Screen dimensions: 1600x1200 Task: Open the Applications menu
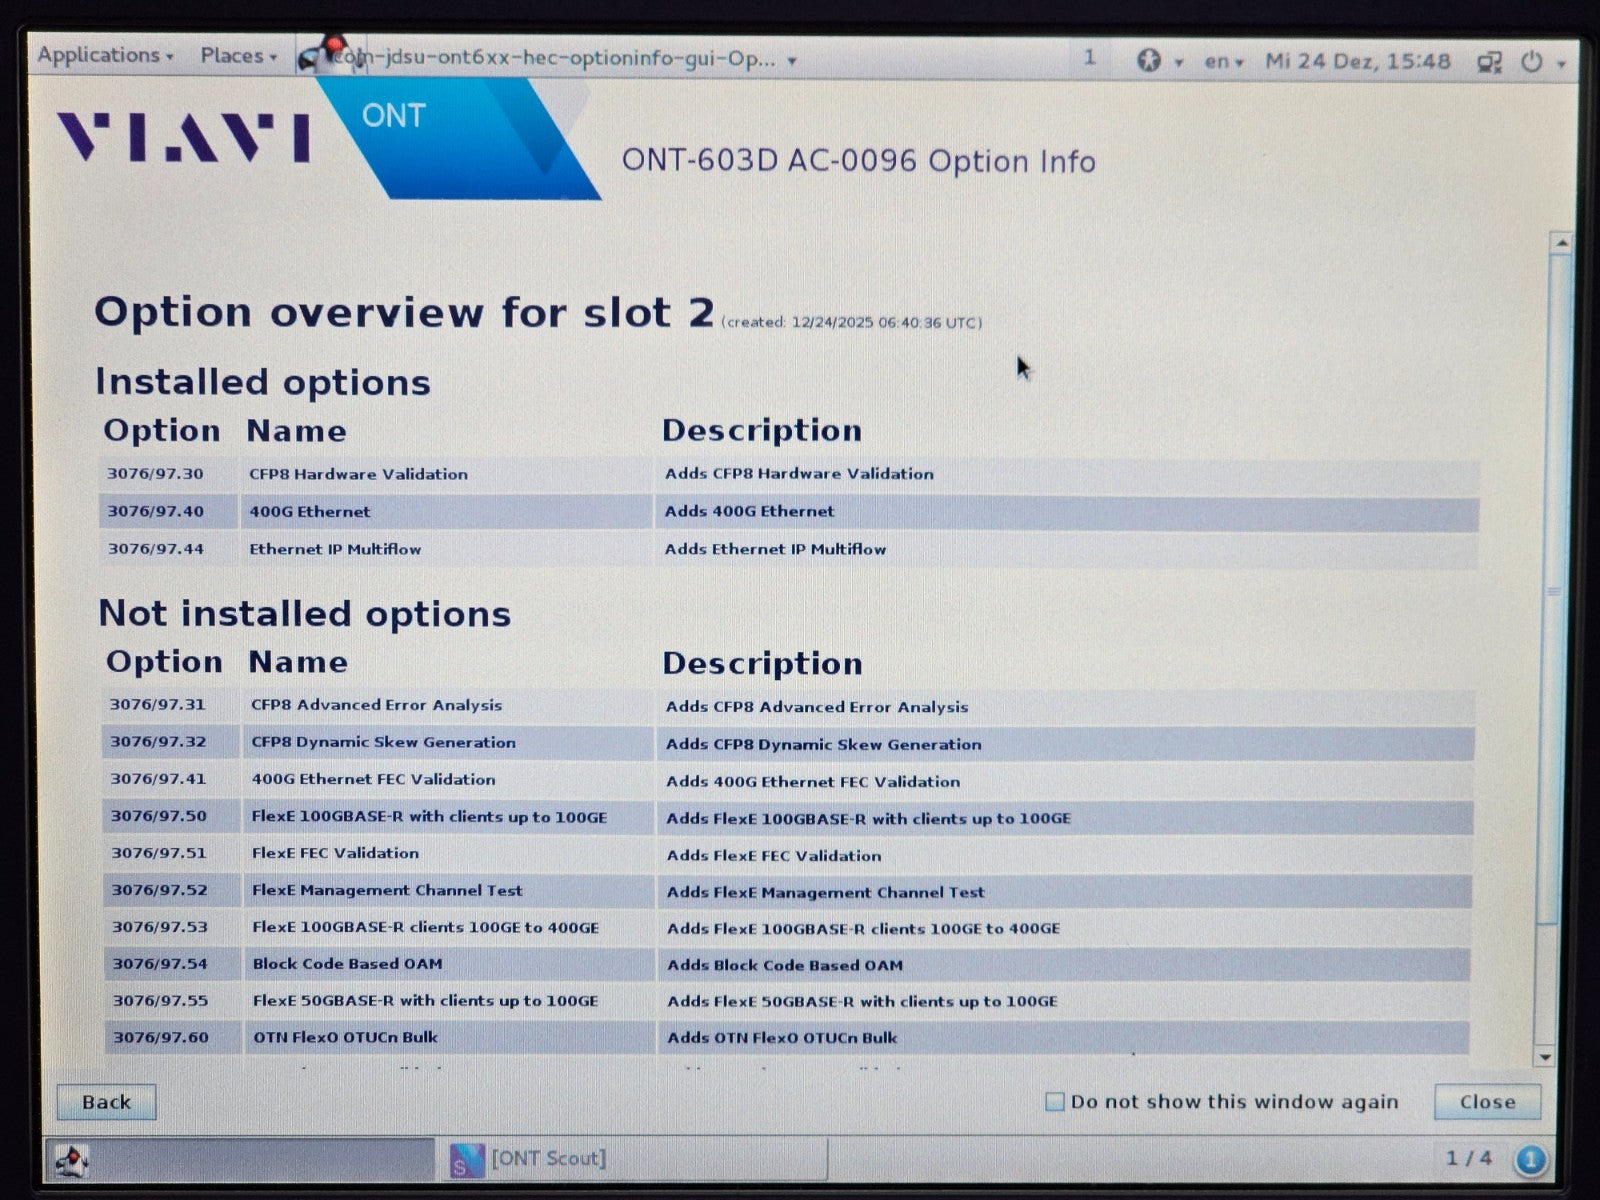tap(104, 56)
